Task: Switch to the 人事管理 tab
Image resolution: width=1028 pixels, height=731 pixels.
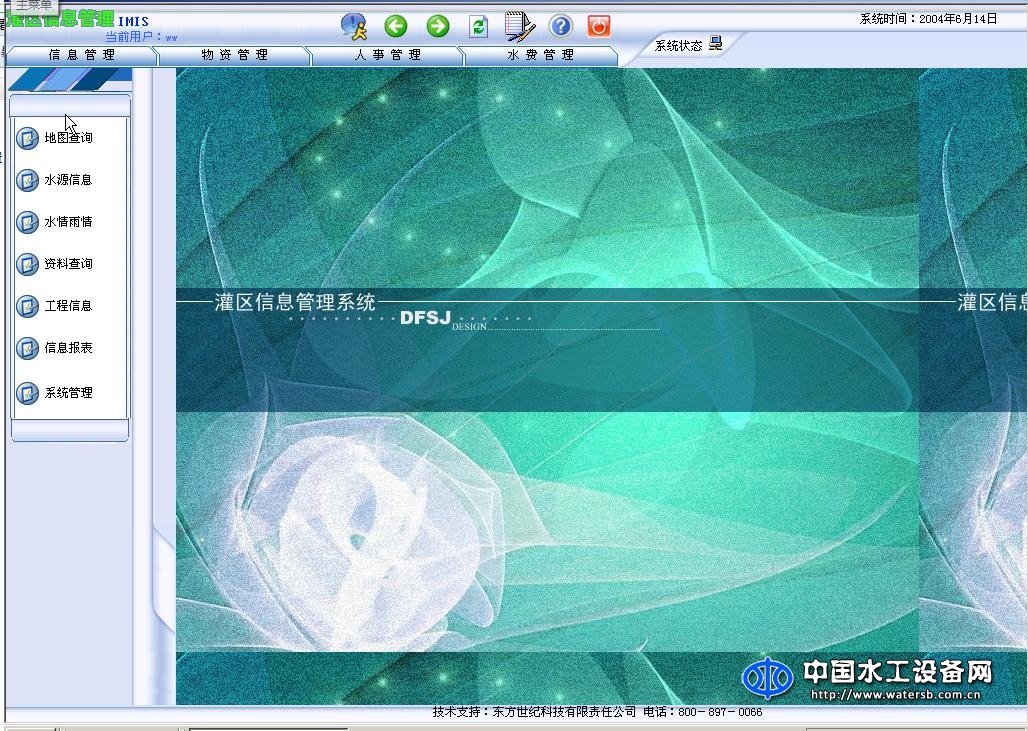Action: point(387,55)
